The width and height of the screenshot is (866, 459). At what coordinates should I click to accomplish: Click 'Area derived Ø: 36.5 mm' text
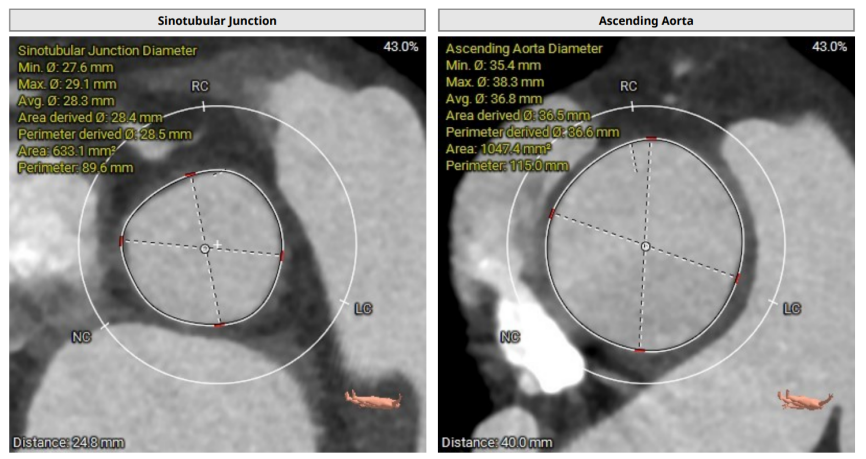[518, 115]
